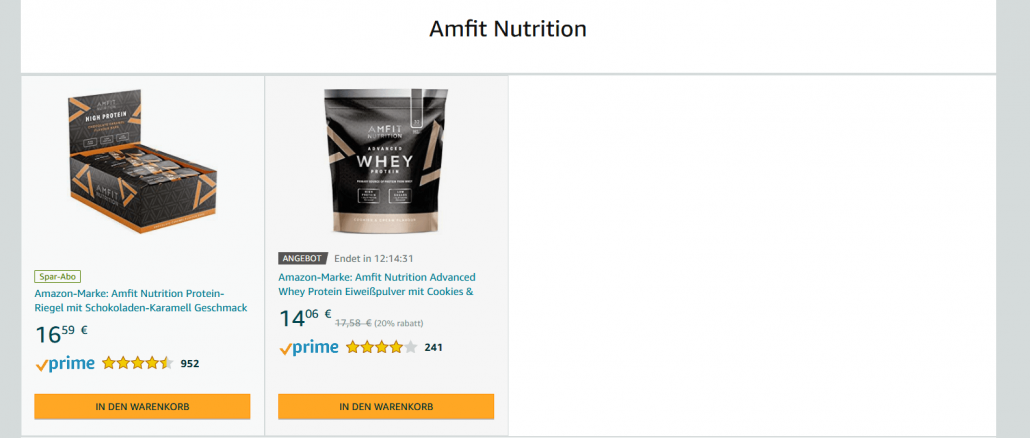Click the 14,06 € deal price
1030x438 pixels.
[x=305, y=318]
